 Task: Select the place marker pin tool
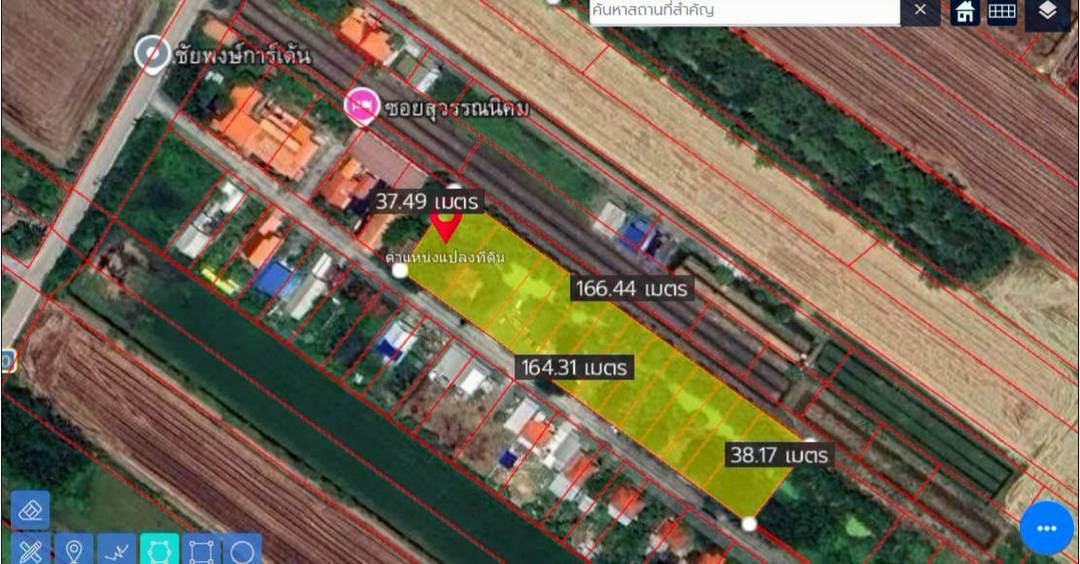pyautogui.click(x=74, y=549)
